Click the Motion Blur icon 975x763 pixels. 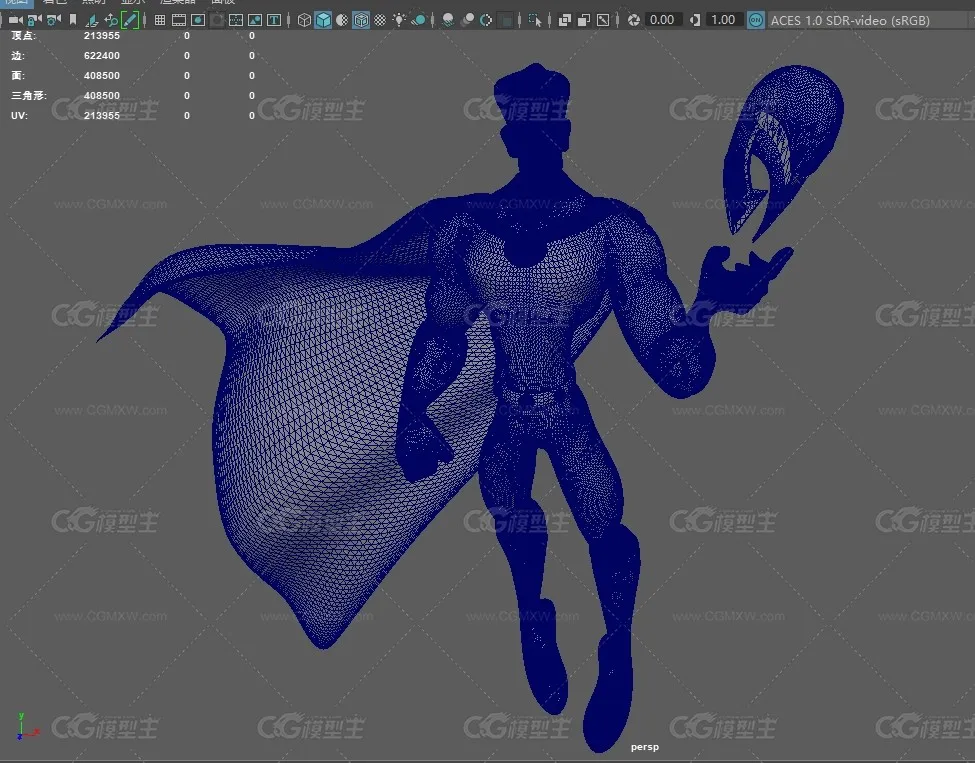click(468, 20)
